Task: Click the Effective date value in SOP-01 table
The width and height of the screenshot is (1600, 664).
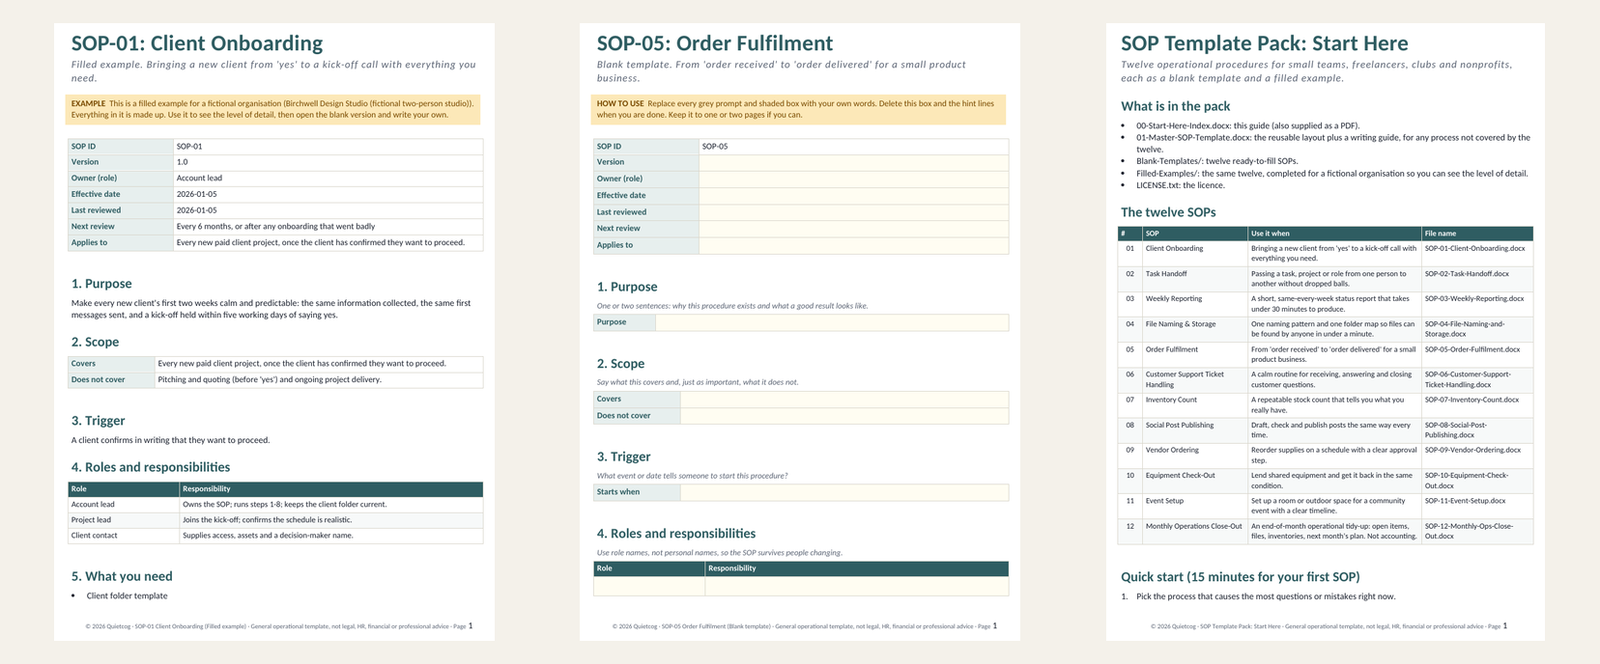Action: pos(328,194)
